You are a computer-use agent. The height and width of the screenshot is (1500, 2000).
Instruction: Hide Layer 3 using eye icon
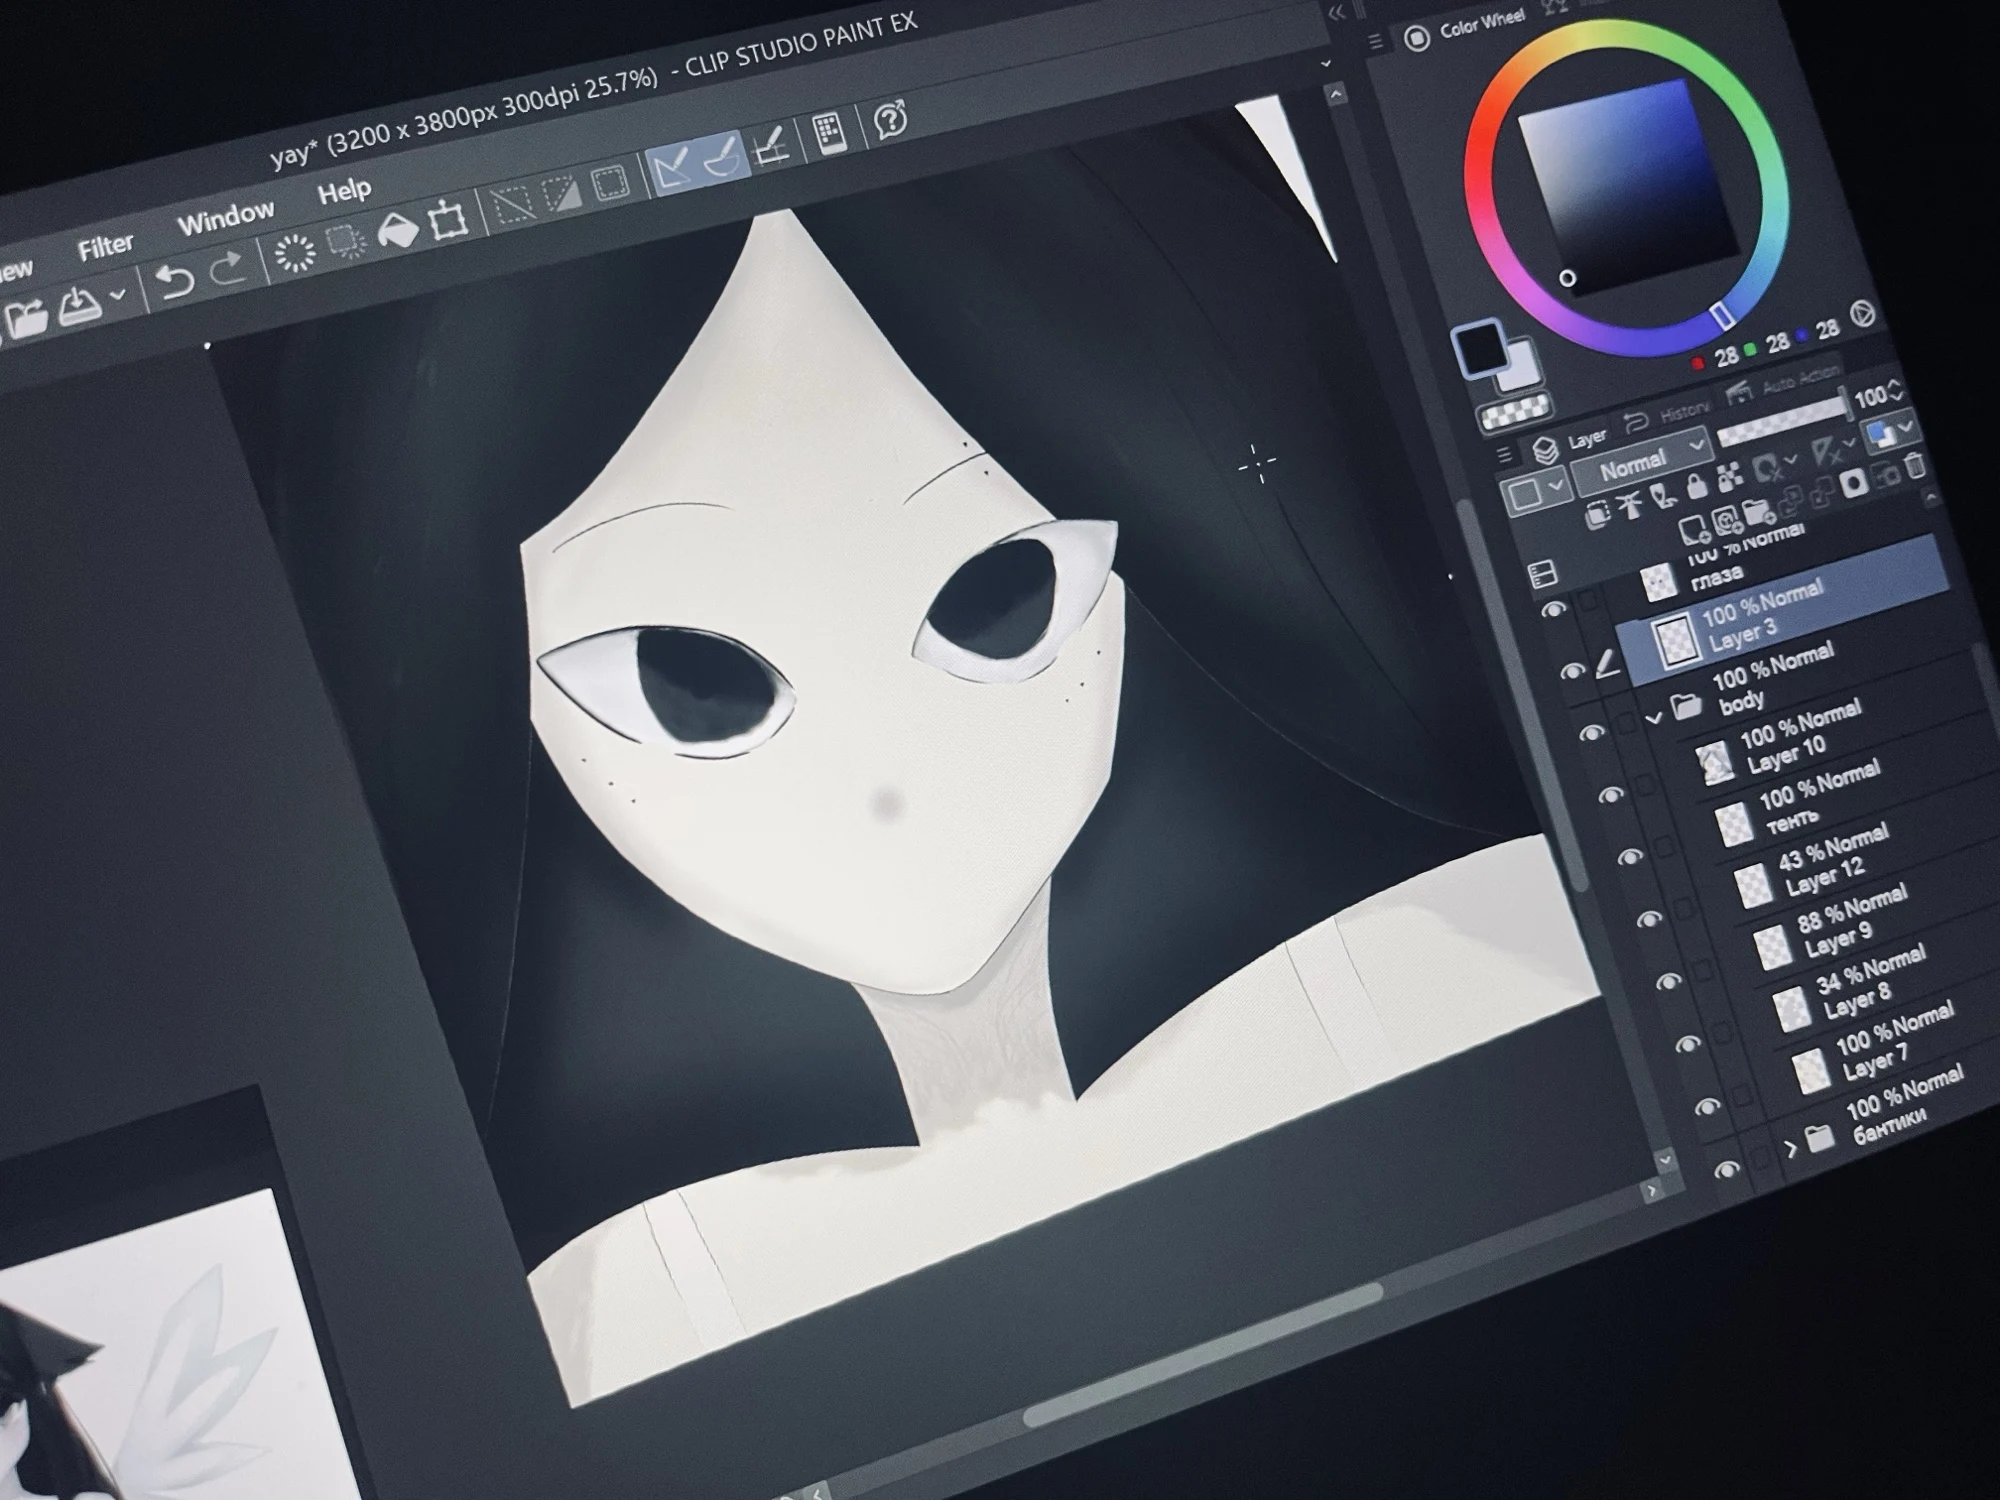tap(1572, 672)
